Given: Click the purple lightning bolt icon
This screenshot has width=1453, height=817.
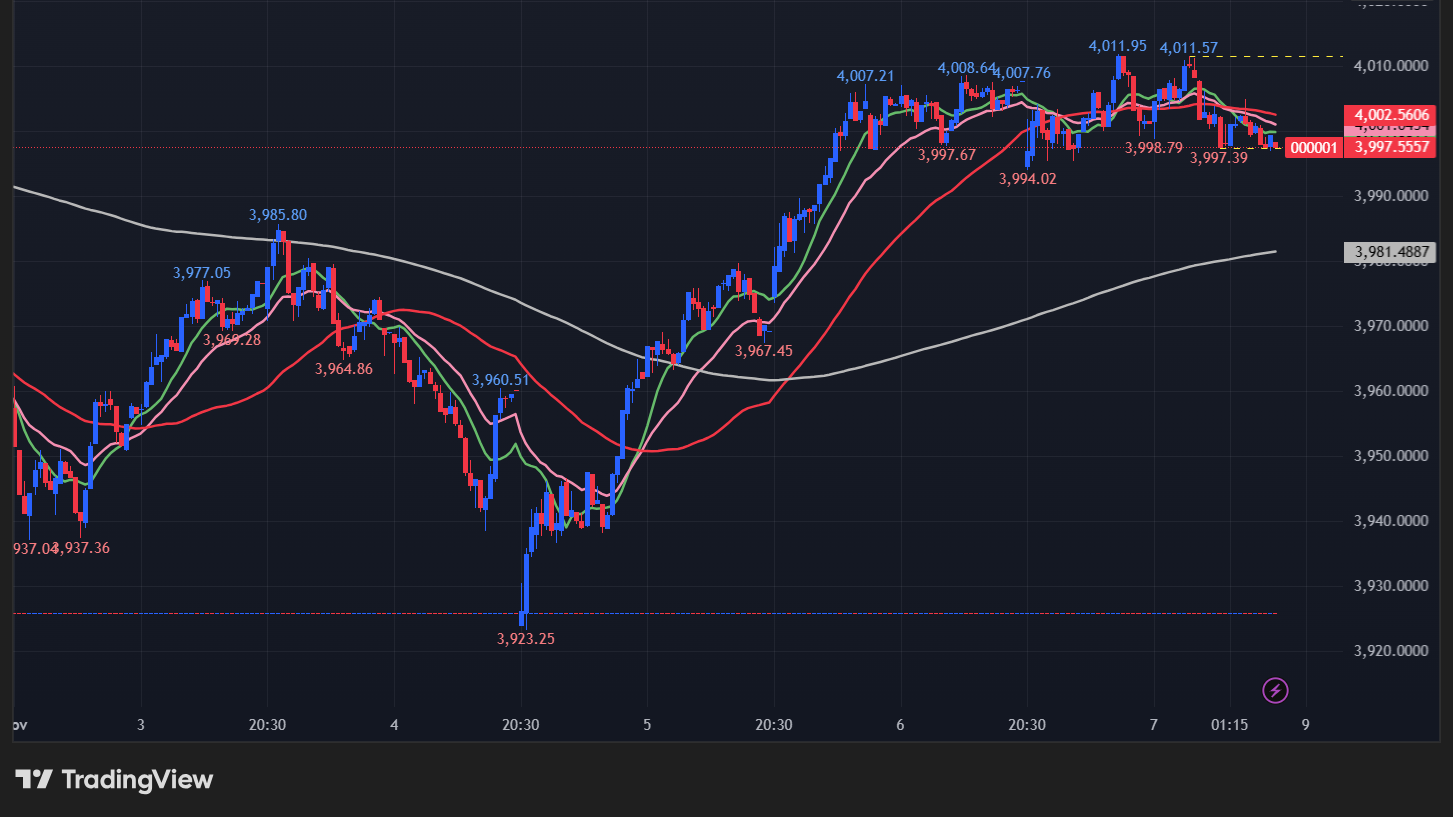Looking at the screenshot, I should pos(1275,690).
